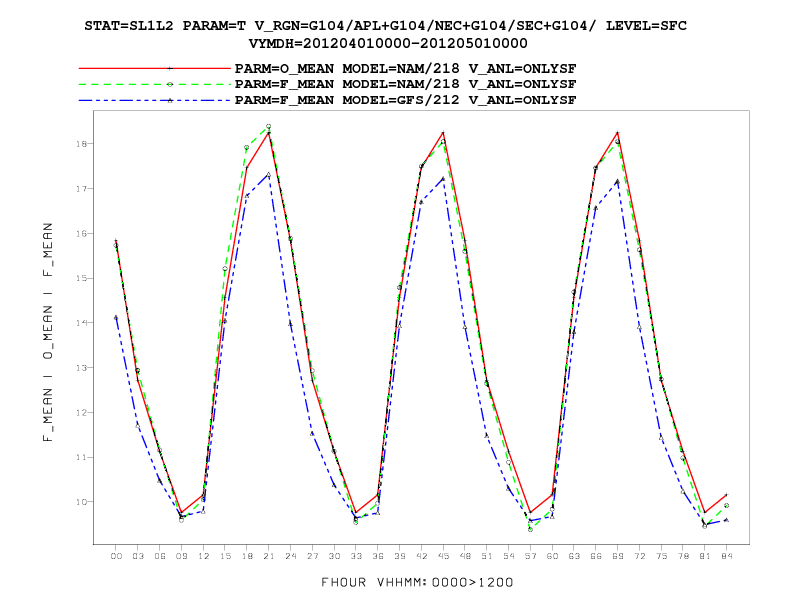This screenshot has width=792, height=612.
Task: Click the x-axis forecast hour label 27
Action: tap(312, 556)
